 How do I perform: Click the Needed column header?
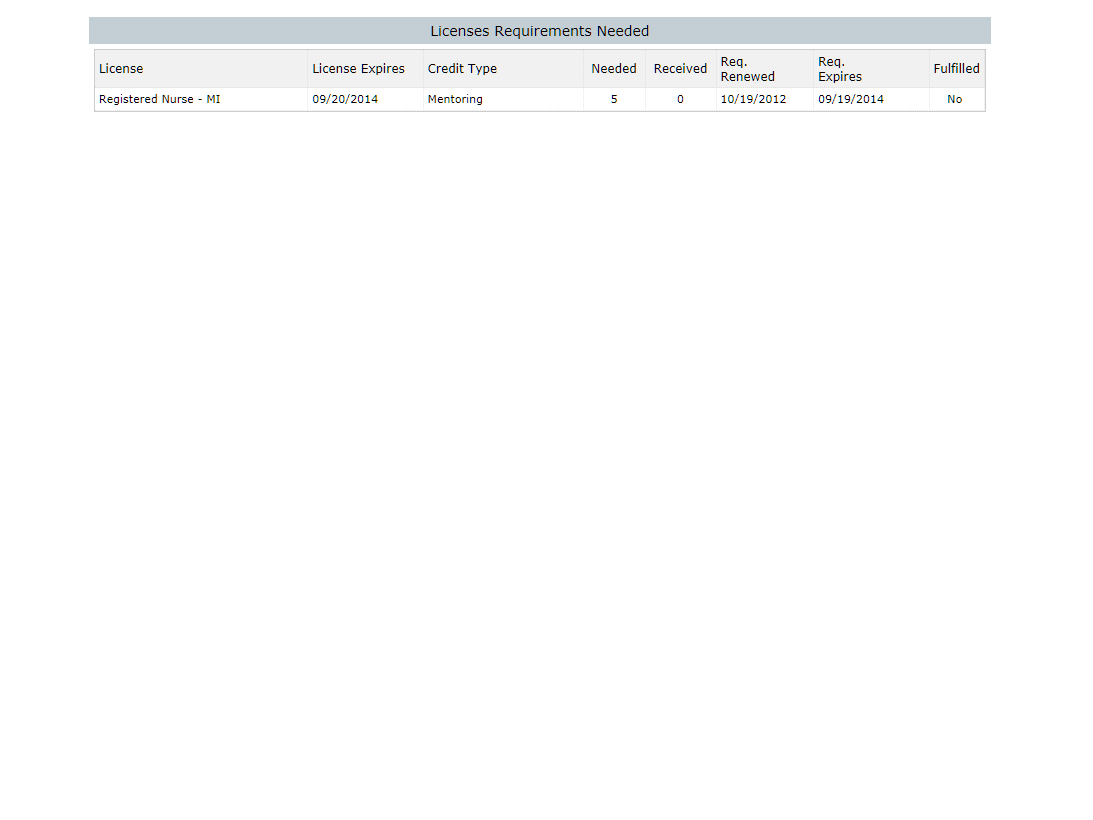point(613,69)
